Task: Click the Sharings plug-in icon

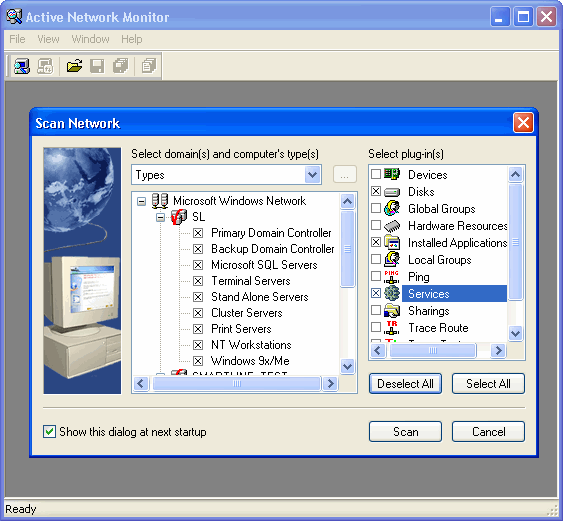Action: [x=392, y=311]
